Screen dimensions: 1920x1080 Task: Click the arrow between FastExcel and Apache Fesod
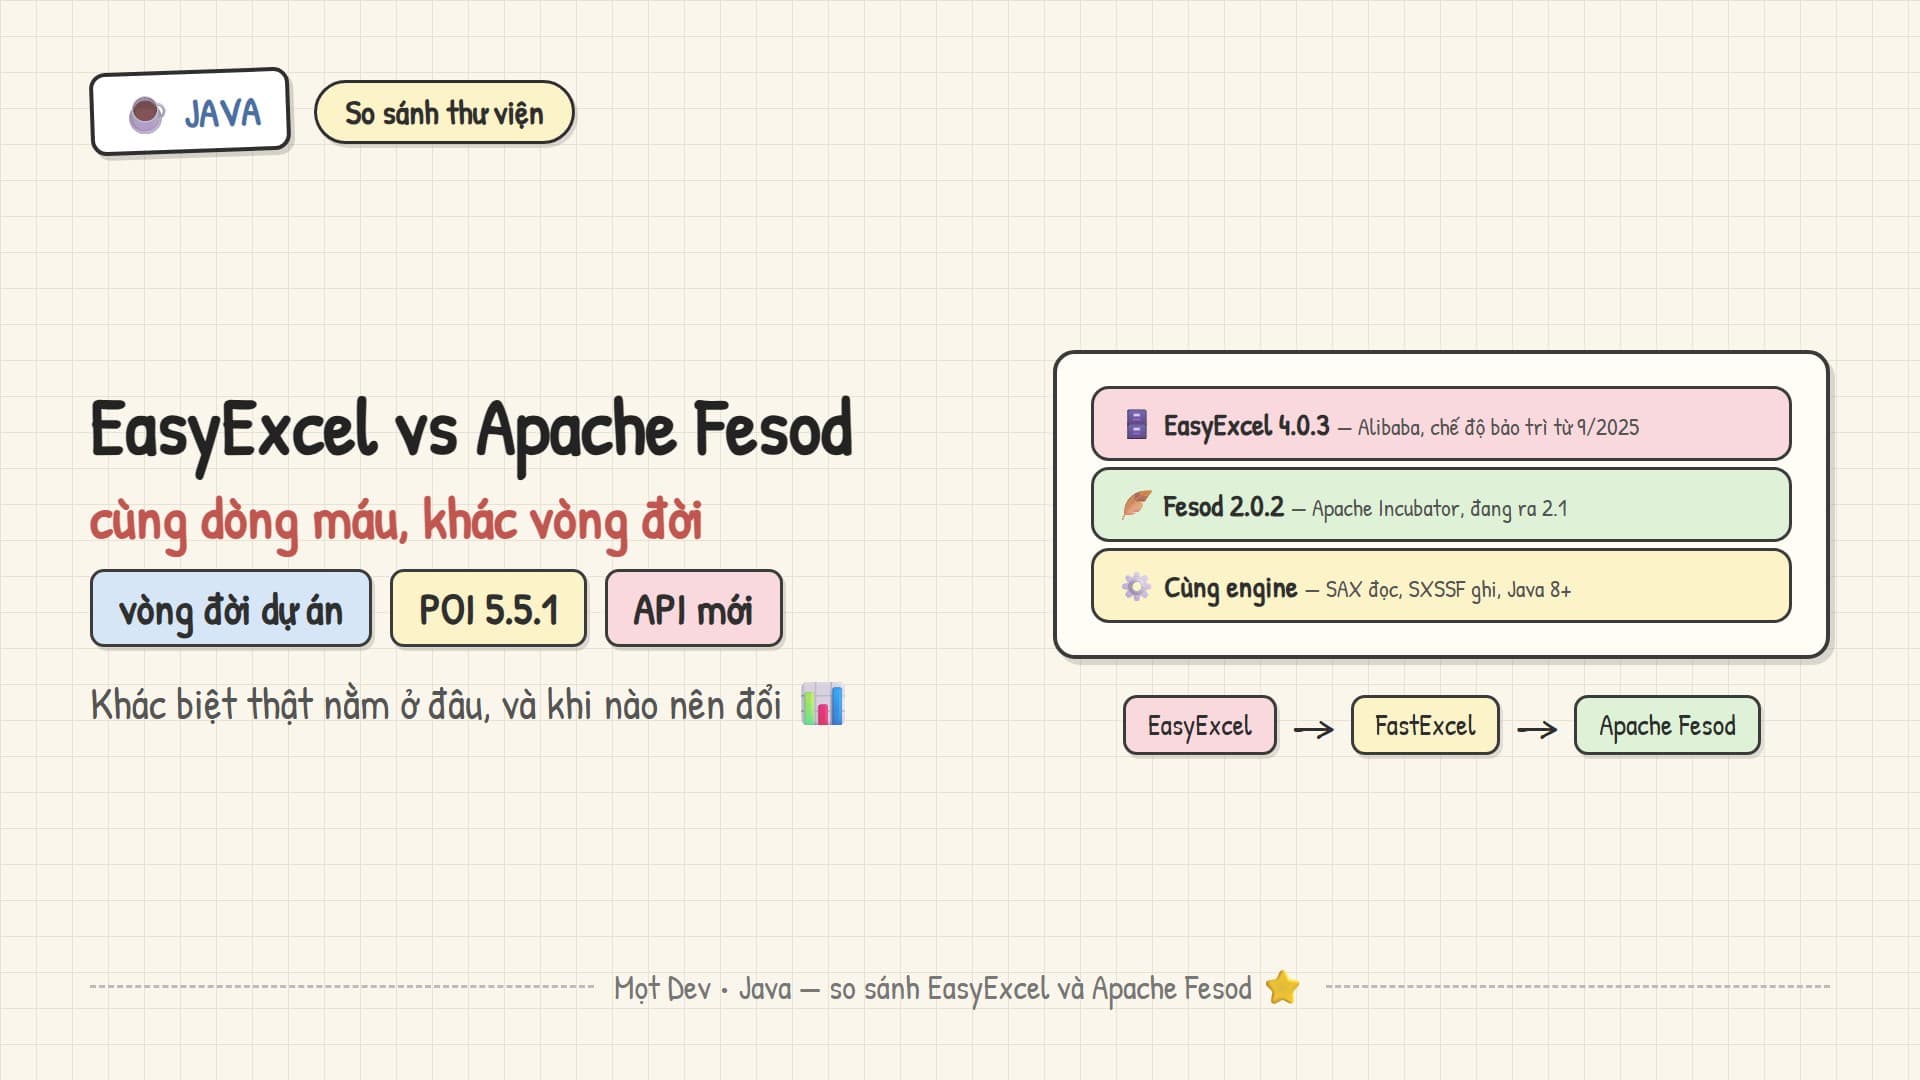[1537, 729]
